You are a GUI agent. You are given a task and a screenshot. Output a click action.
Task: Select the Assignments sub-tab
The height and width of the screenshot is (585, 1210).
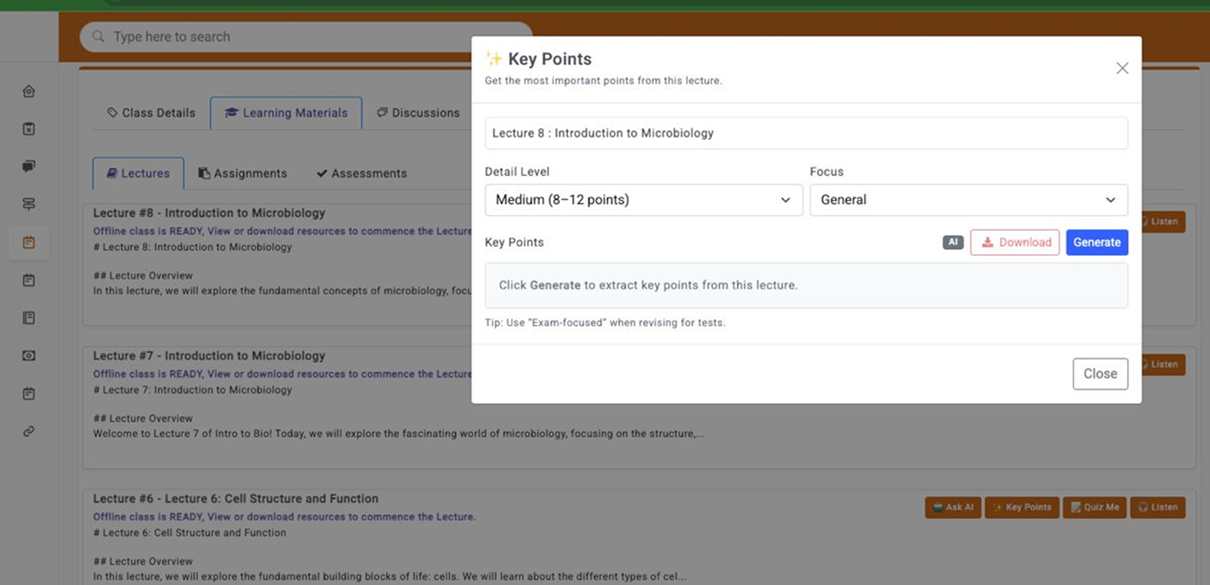242,173
